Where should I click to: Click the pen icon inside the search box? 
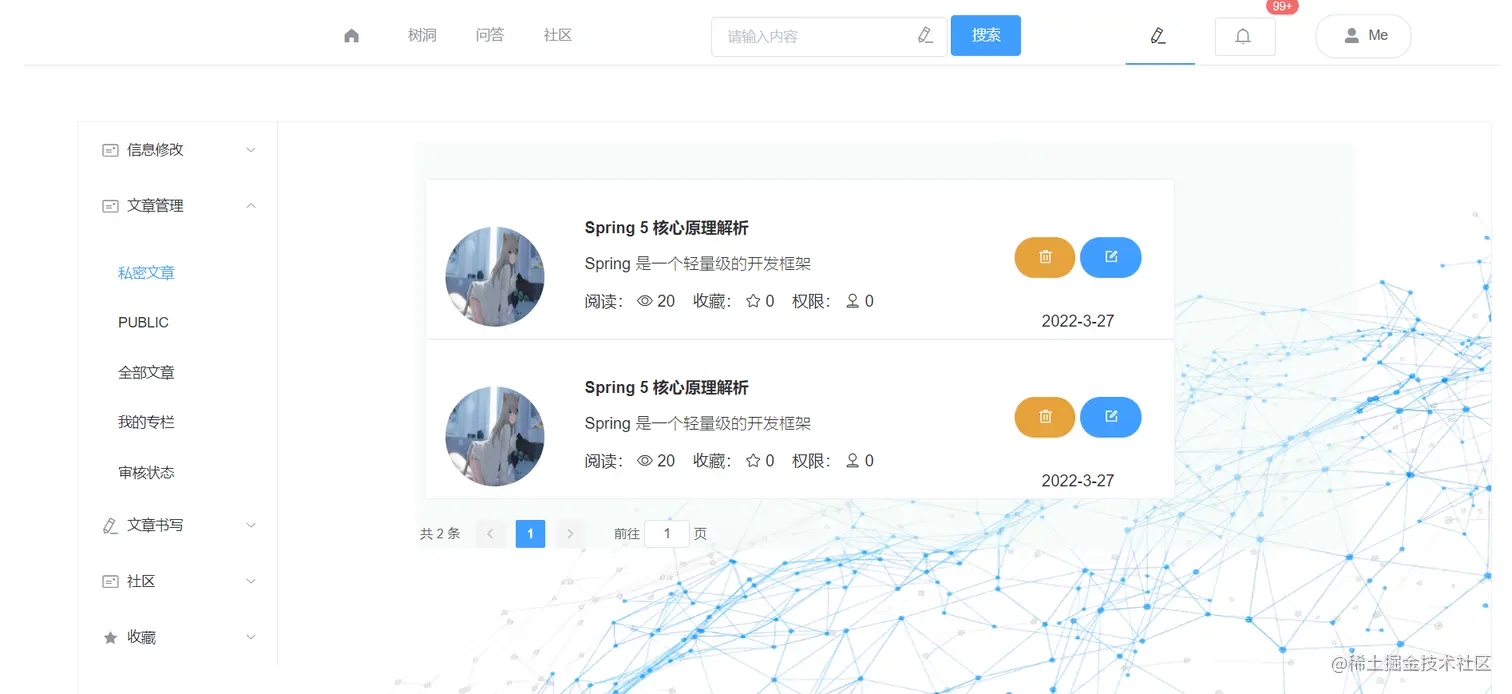point(925,35)
